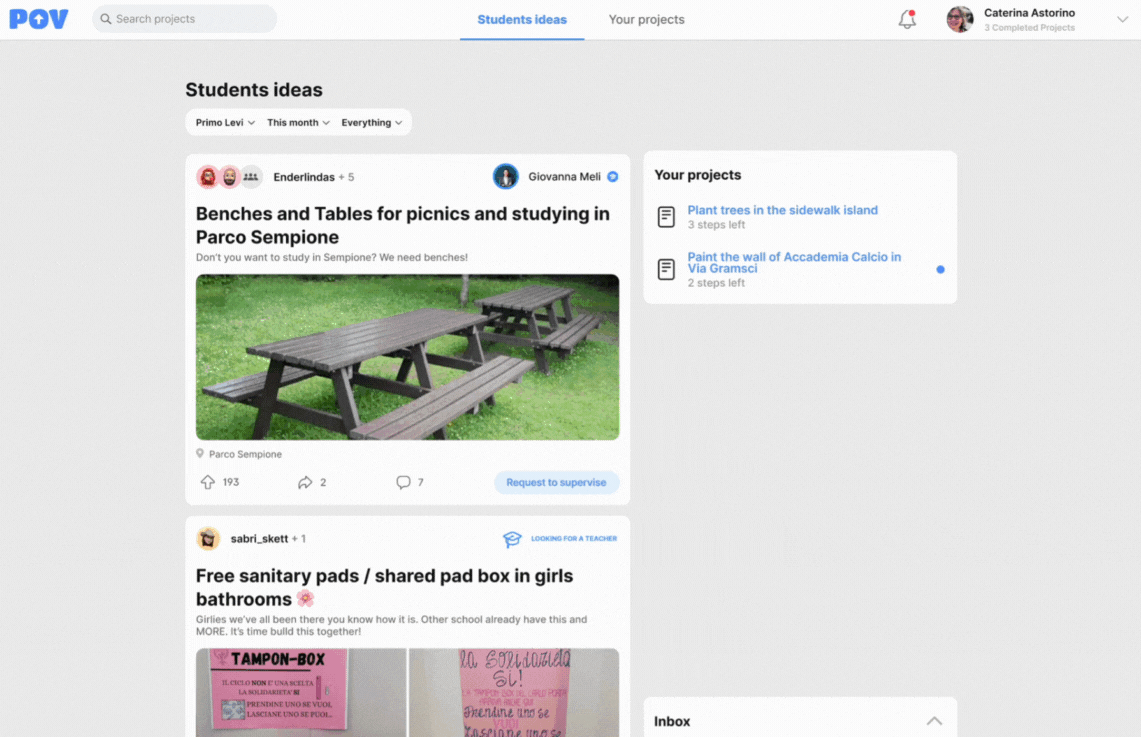Viewport: 1141px width, 737px height.
Task: Select the Students ideas tab
Action: (x=522, y=20)
